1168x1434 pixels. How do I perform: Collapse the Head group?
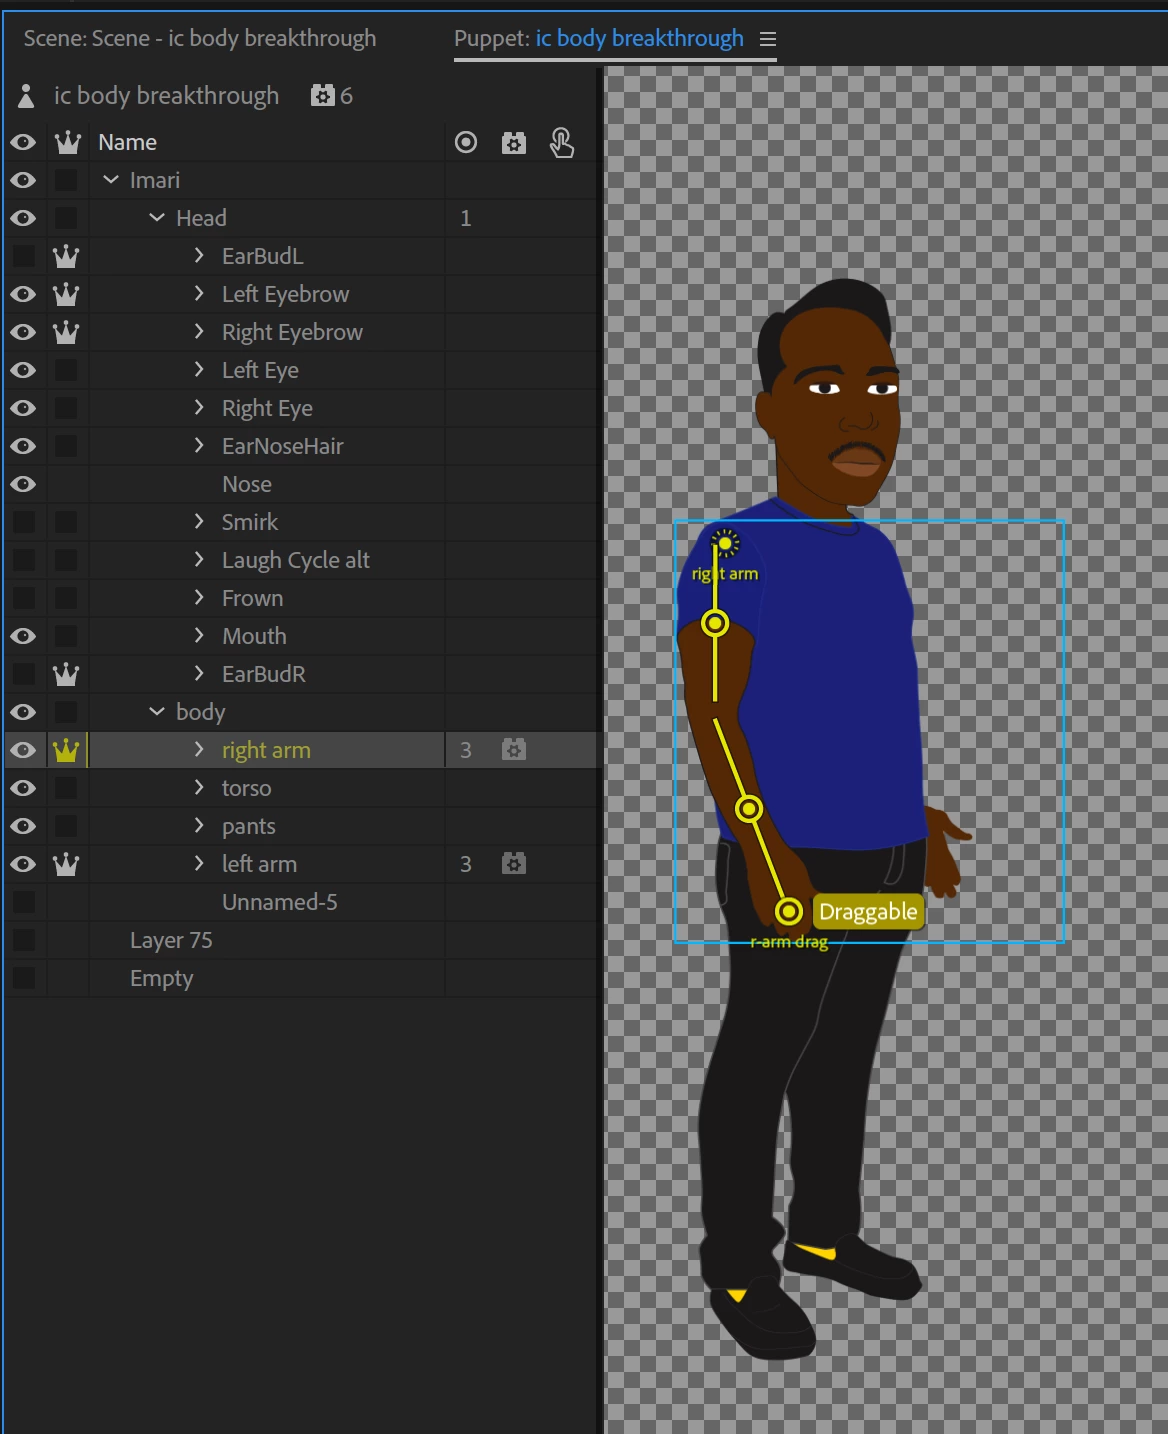(x=157, y=217)
